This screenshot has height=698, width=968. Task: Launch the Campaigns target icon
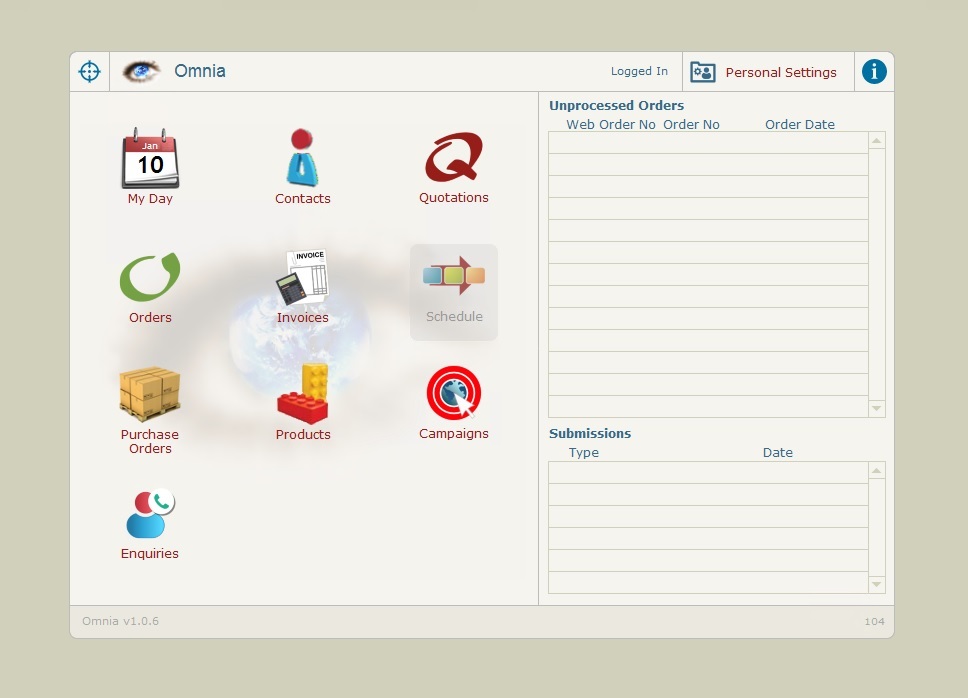(454, 394)
